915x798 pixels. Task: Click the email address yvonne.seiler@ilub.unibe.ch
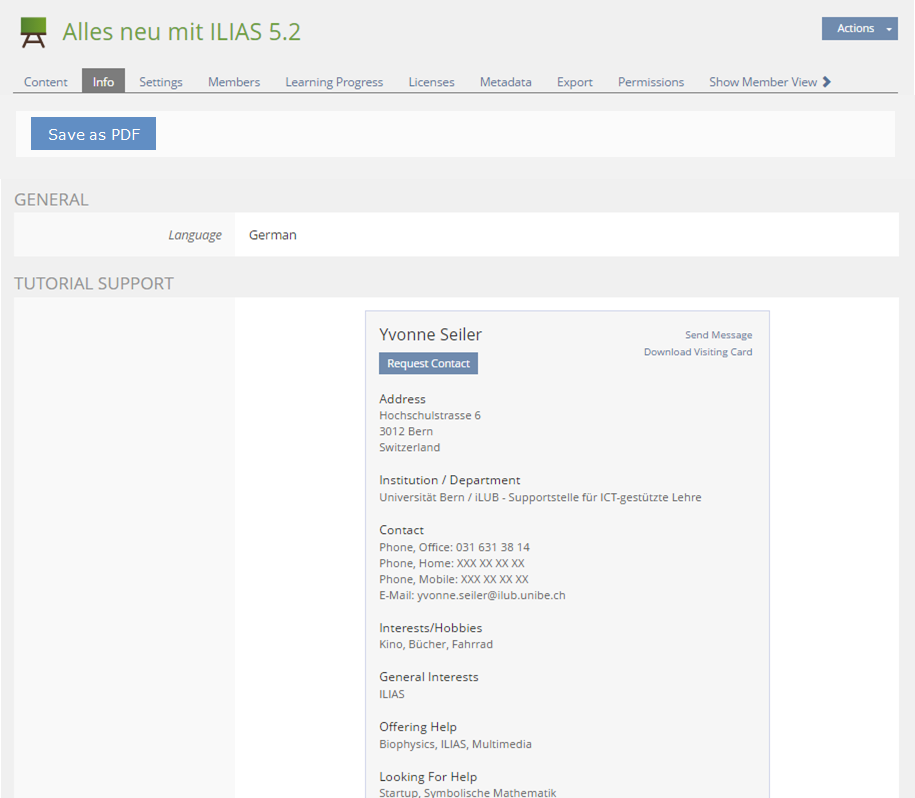pos(491,595)
